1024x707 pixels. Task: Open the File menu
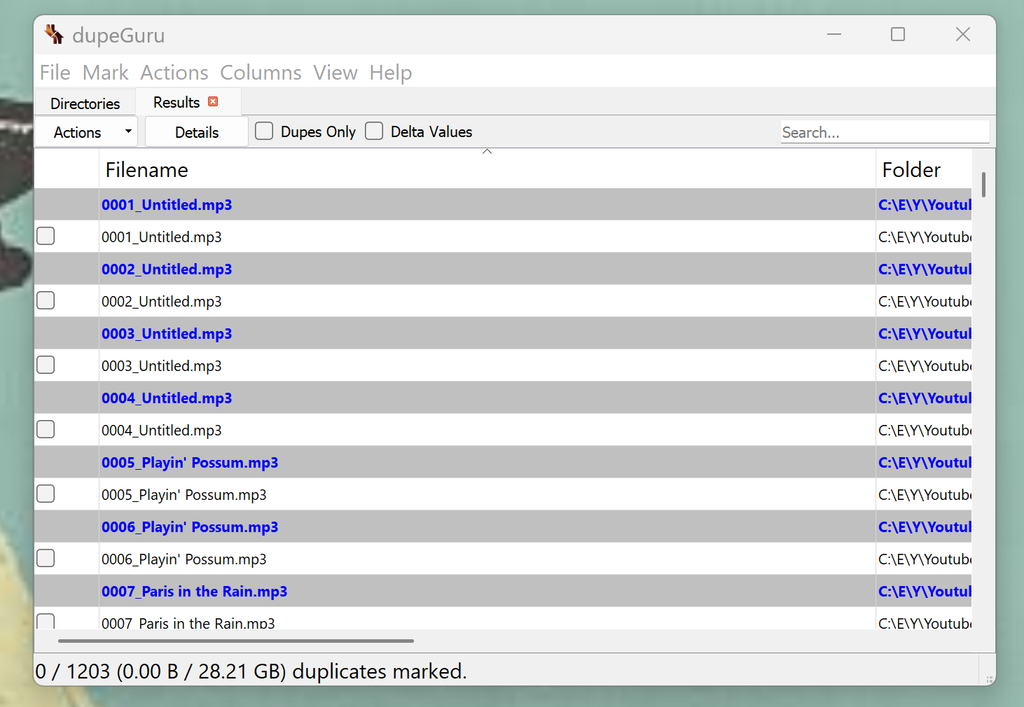point(55,72)
